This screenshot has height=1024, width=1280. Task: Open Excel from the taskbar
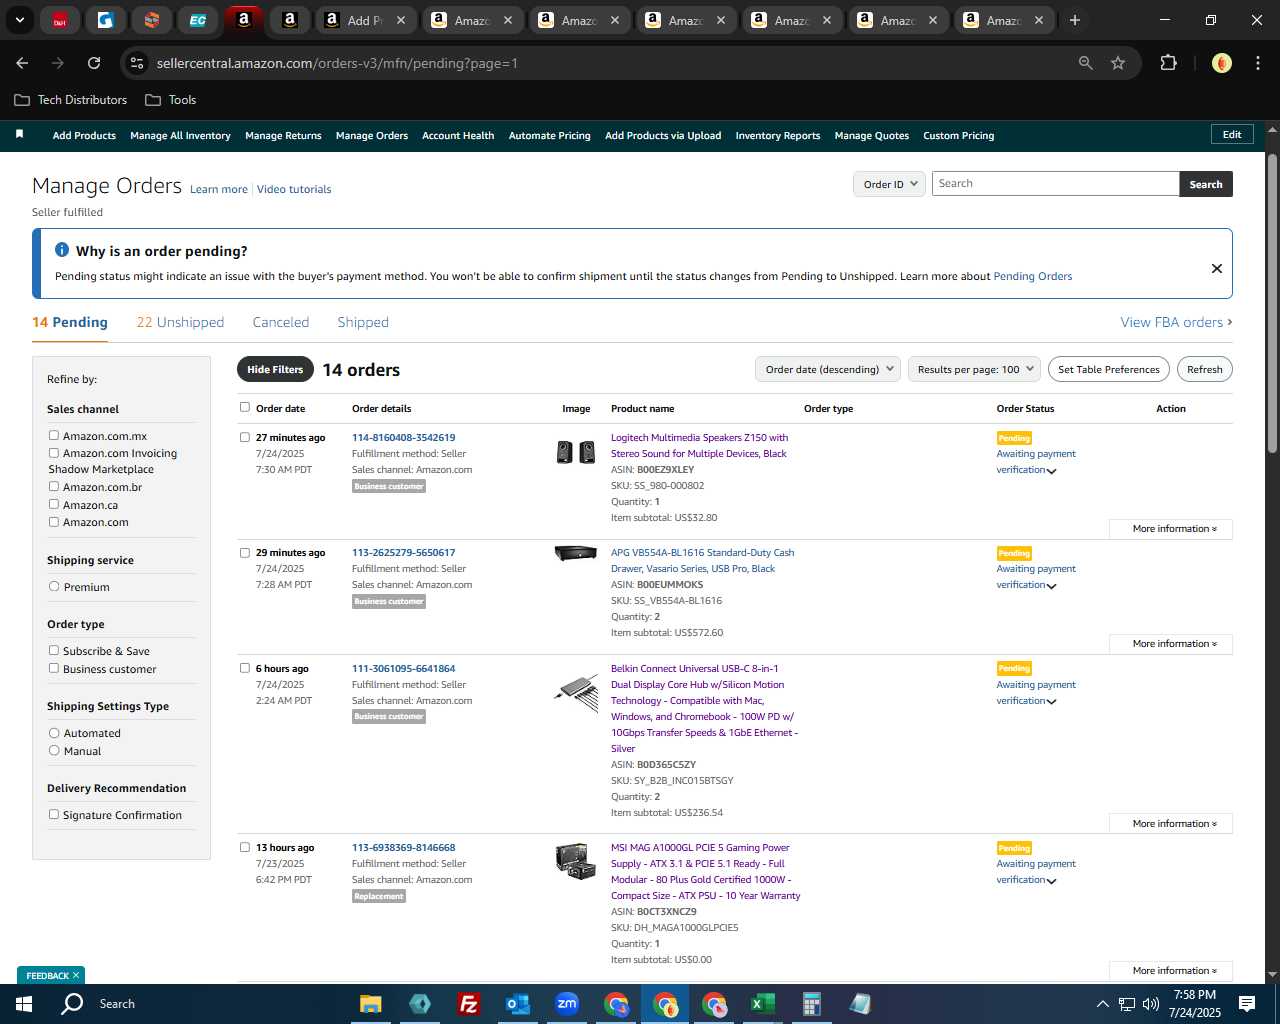click(763, 1004)
